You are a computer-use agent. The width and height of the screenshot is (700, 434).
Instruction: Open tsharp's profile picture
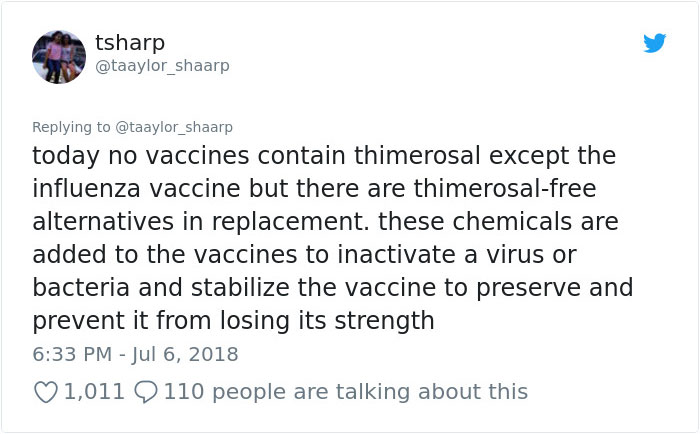59,57
